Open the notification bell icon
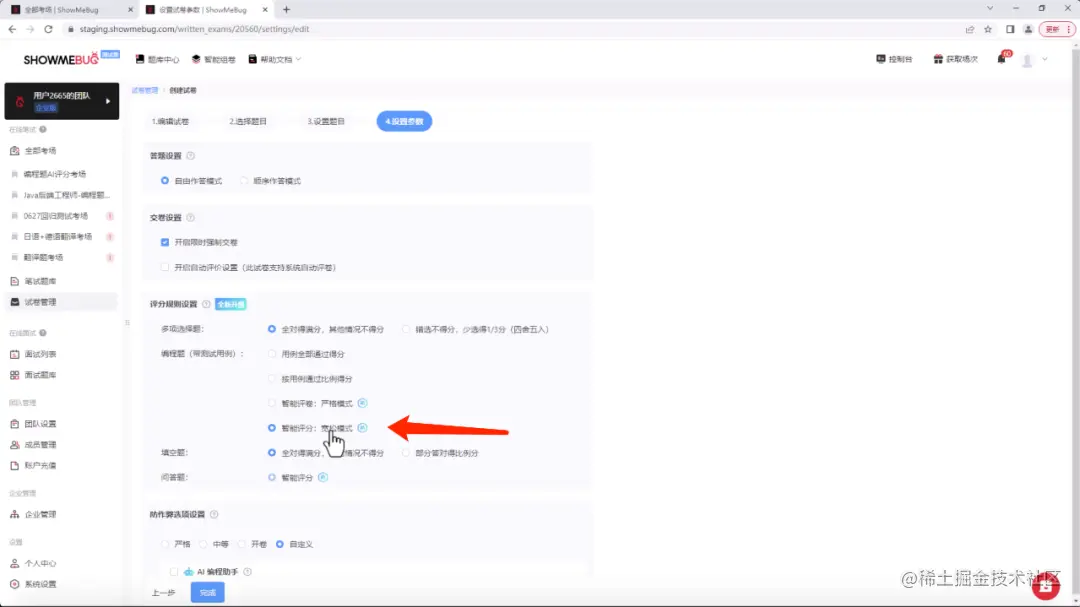This screenshot has width=1080, height=607. pyautogui.click(x=1001, y=59)
